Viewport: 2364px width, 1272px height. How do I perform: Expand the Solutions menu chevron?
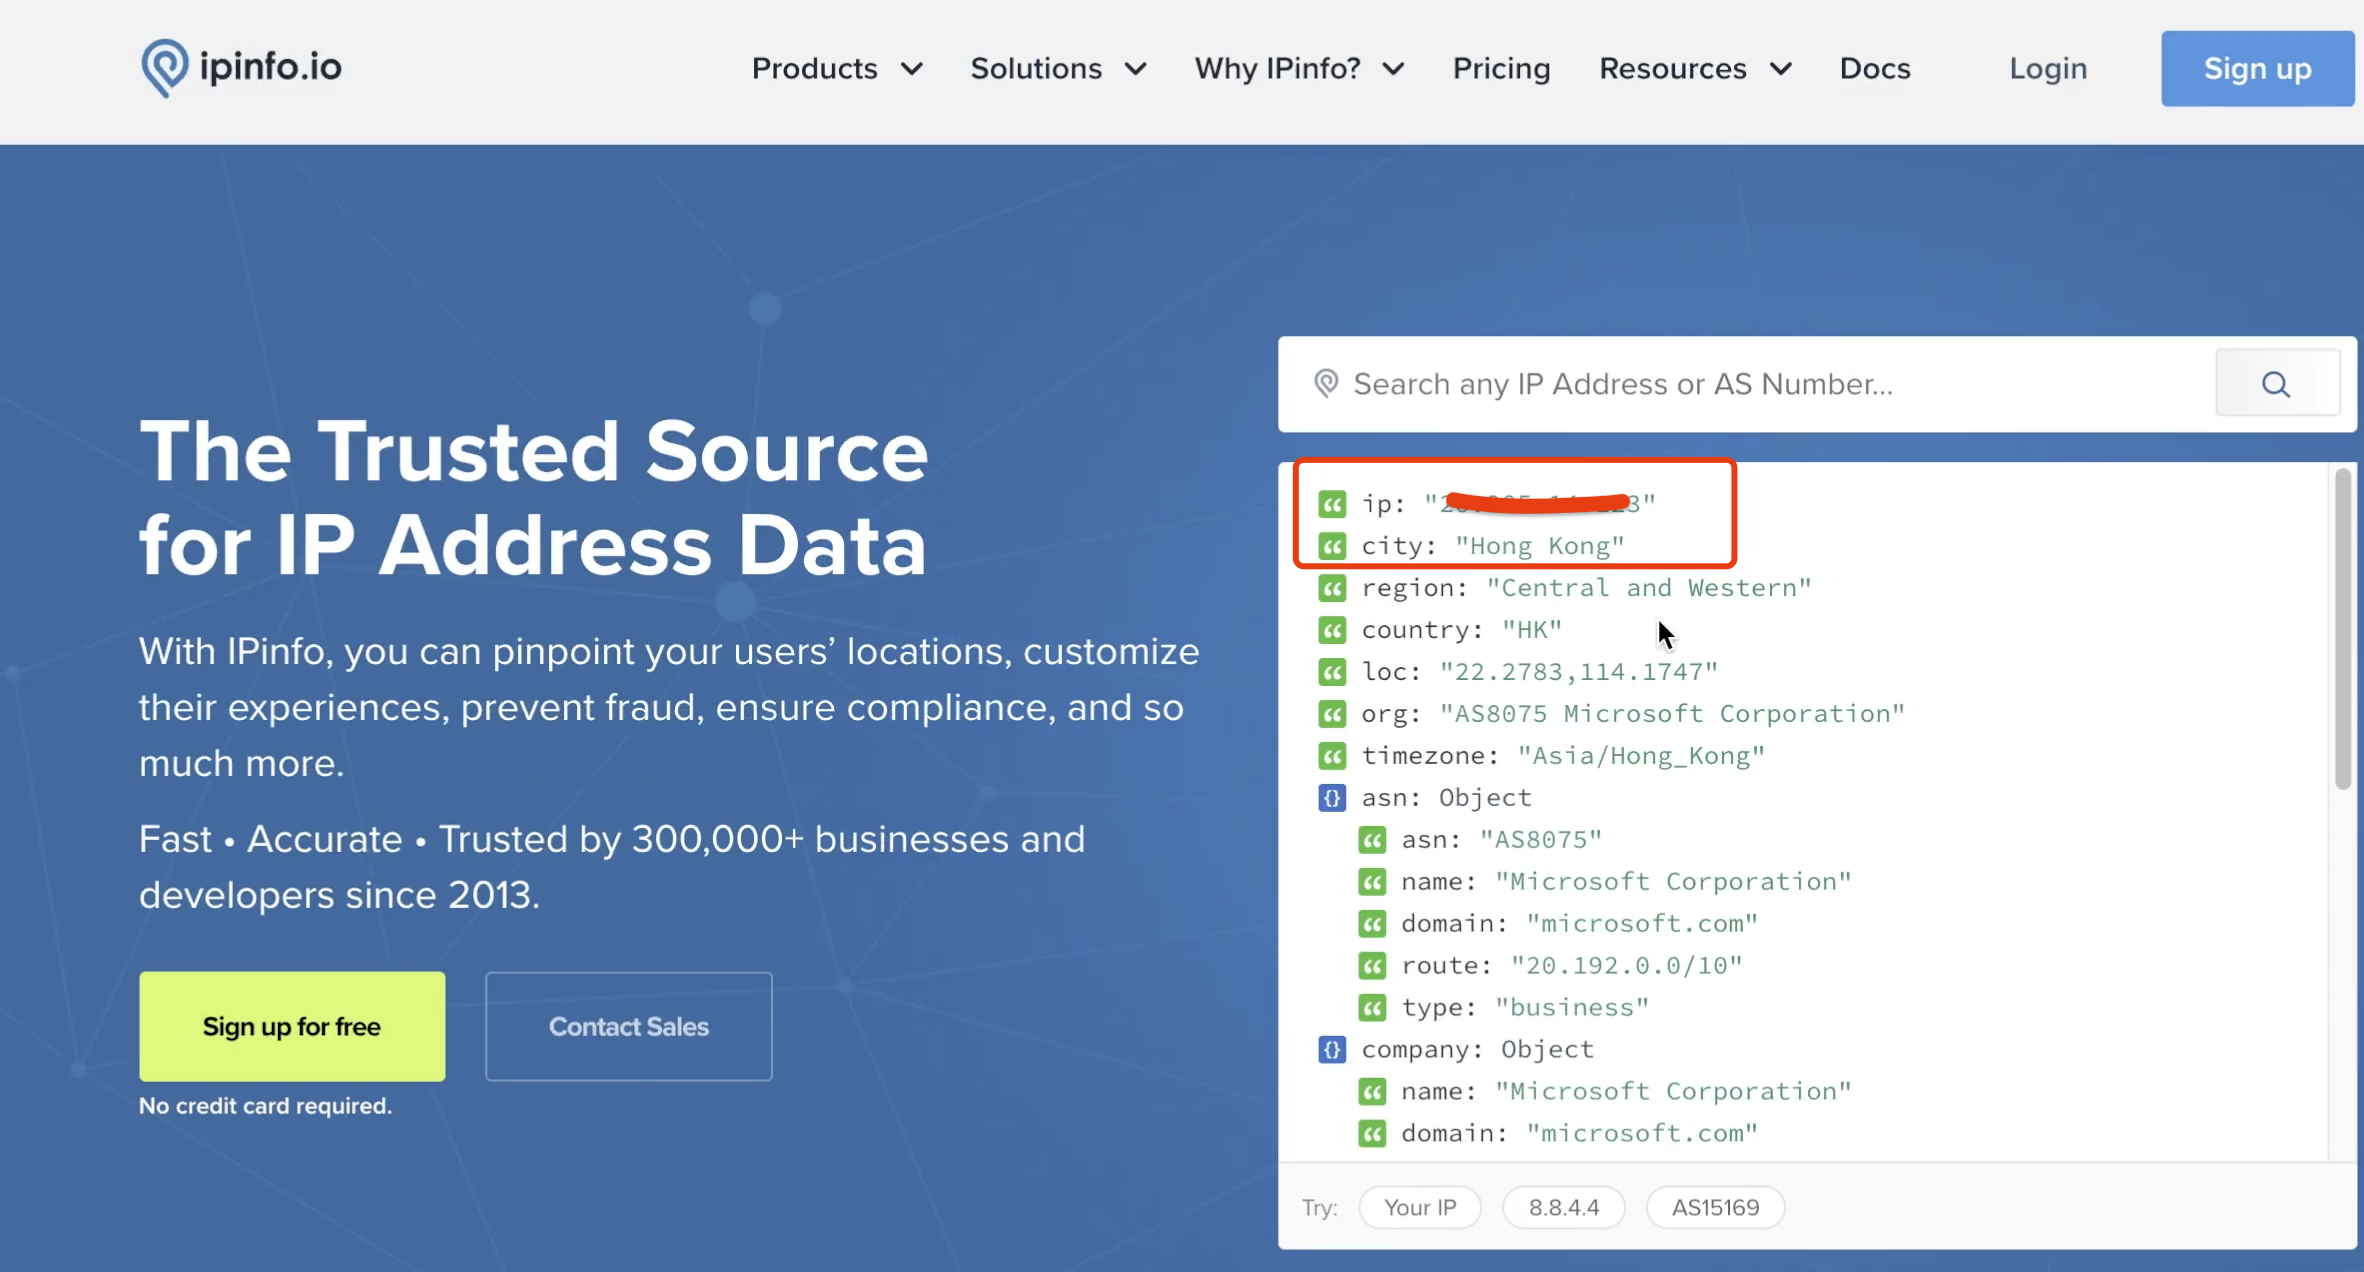[1135, 69]
